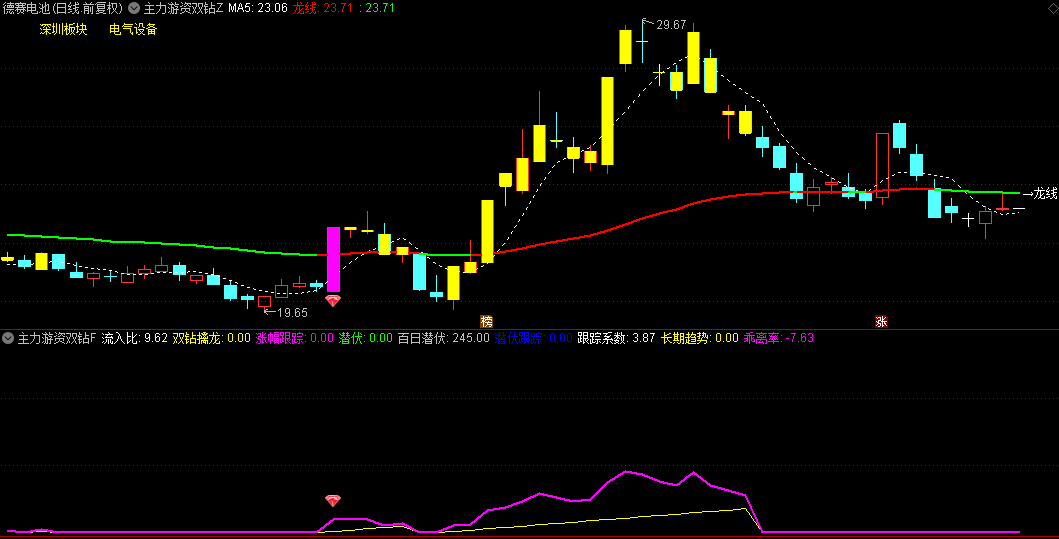Click the green 潜伏: 0.00 readout
The height and width of the screenshot is (539, 1059).
pyautogui.click(x=365, y=338)
